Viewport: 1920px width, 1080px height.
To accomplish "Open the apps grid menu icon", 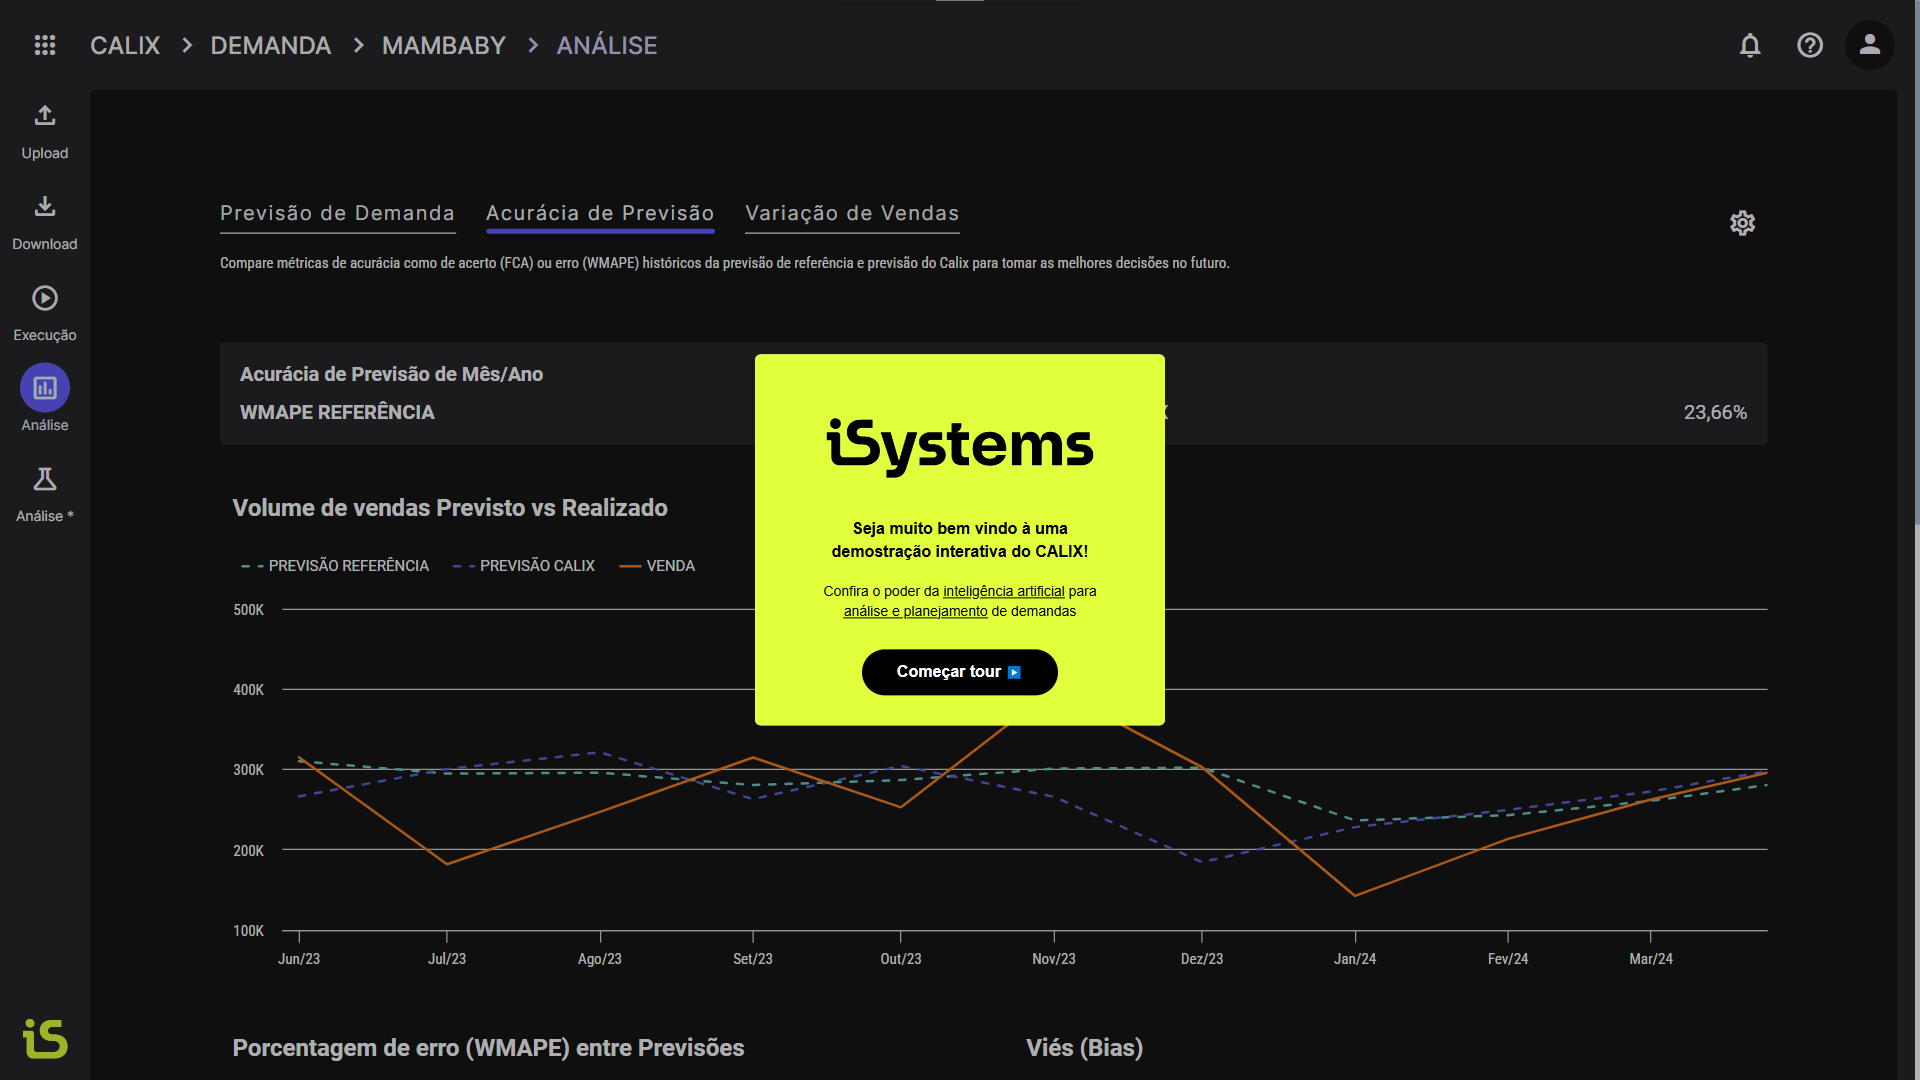I will click(x=45, y=45).
